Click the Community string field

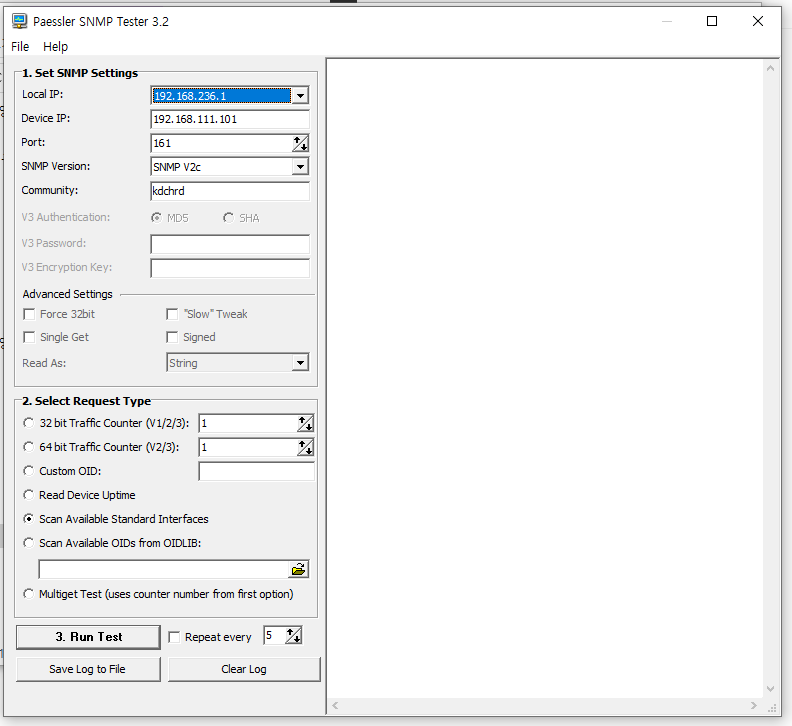tap(230, 191)
